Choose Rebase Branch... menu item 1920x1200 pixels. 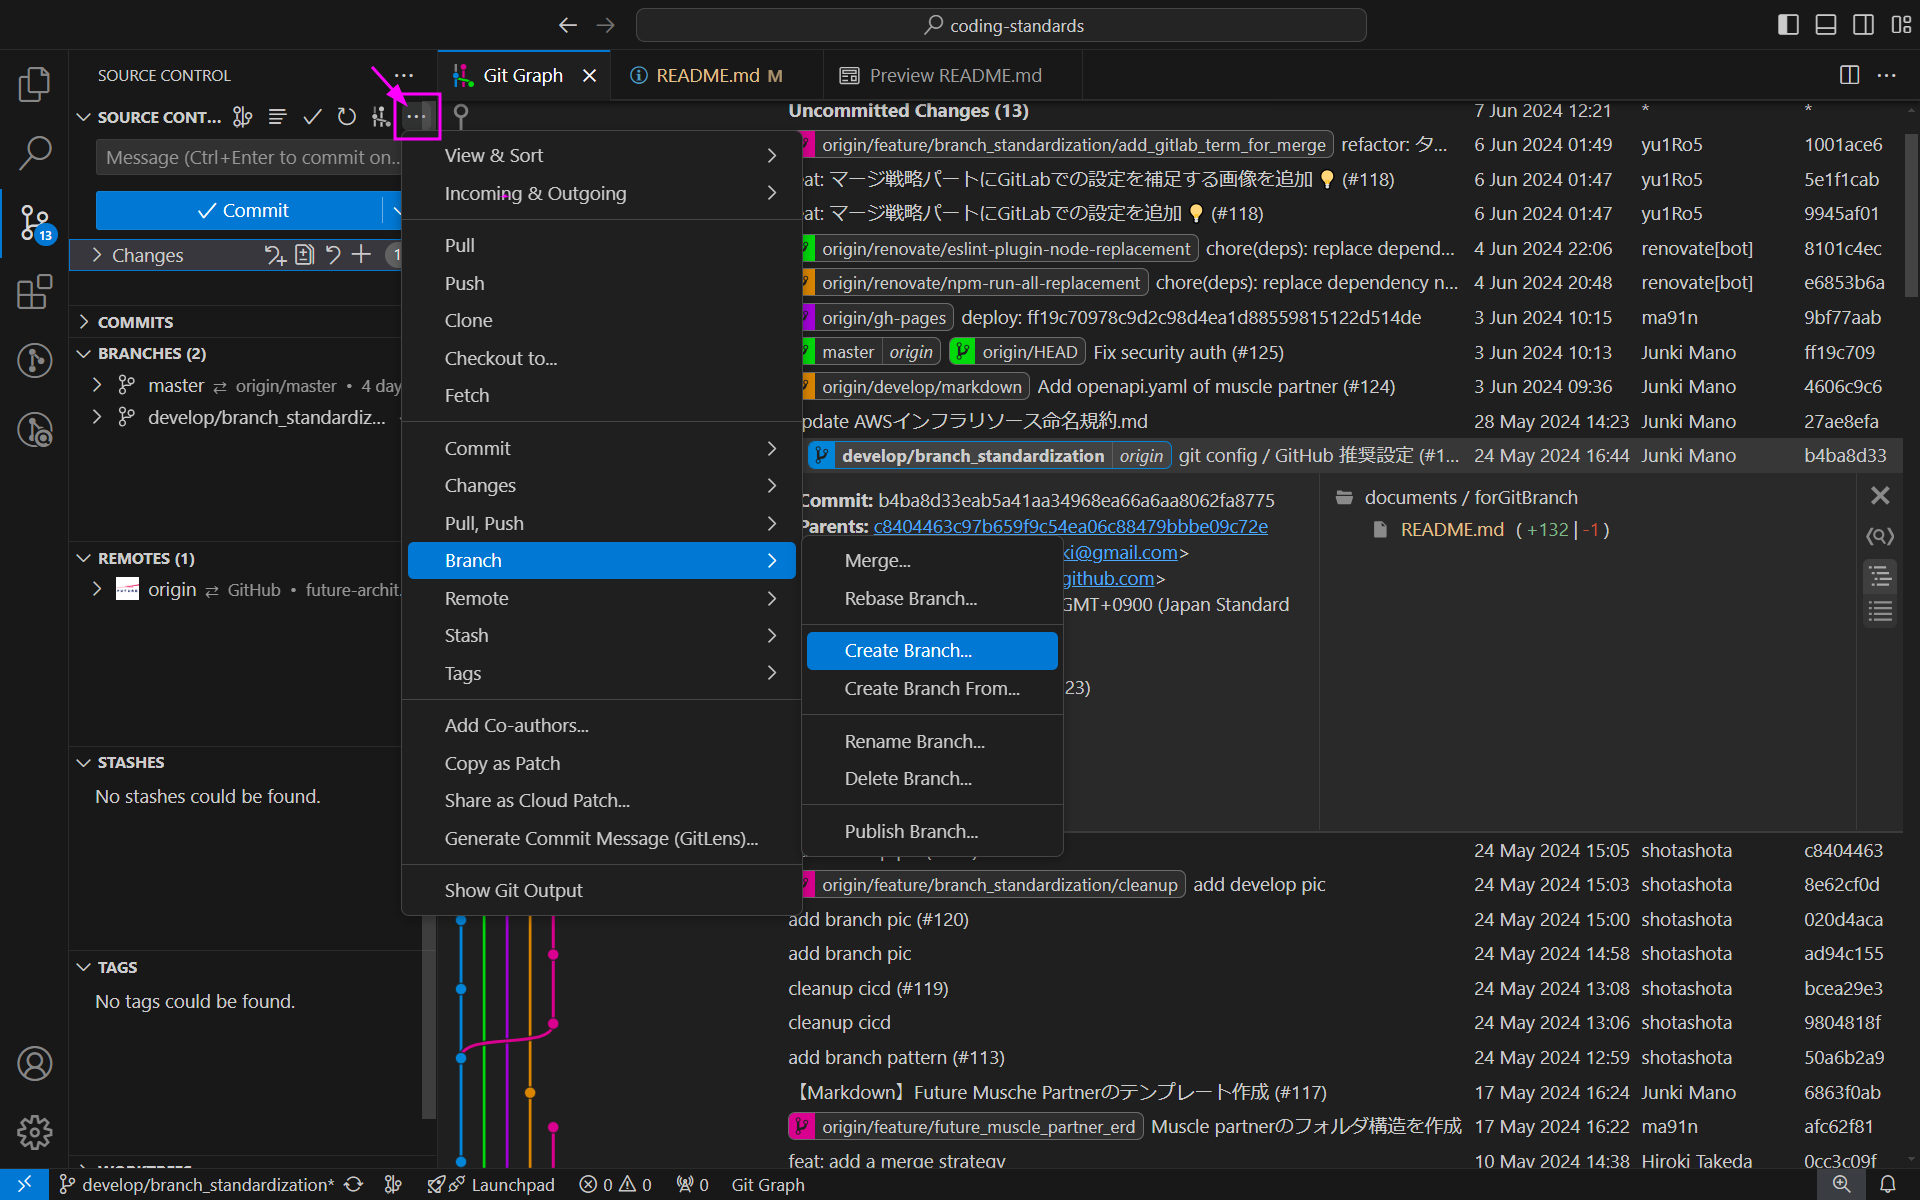pos(932,598)
